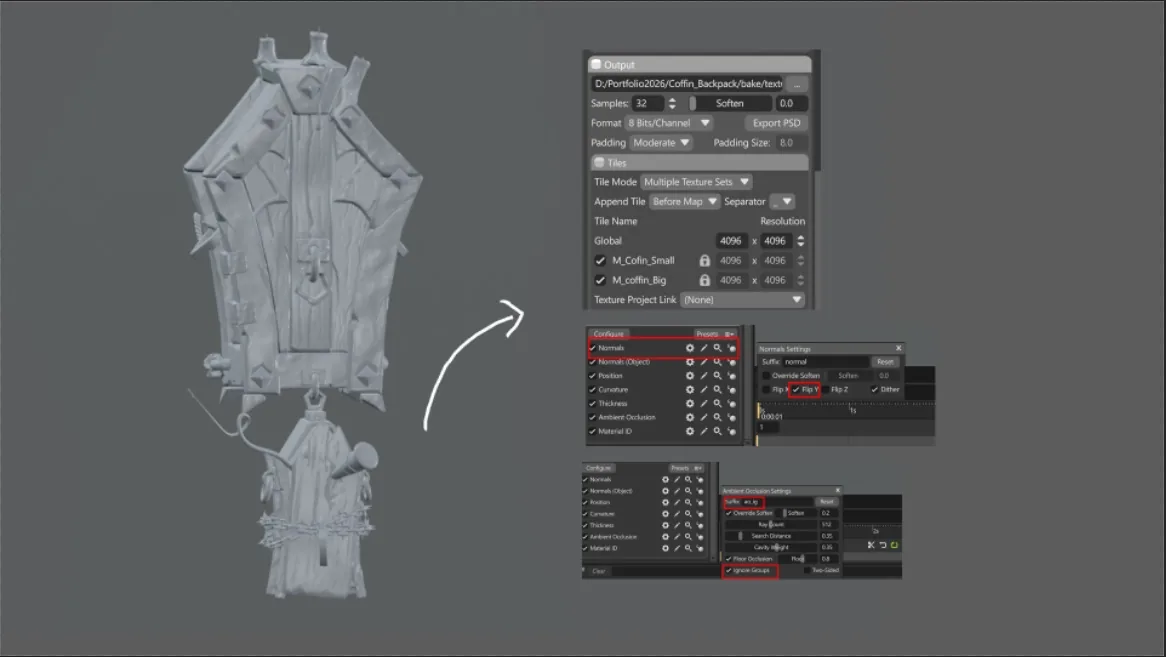Click the Export PSD button
Viewport: 1166px width, 657px height.
click(776, 123)
